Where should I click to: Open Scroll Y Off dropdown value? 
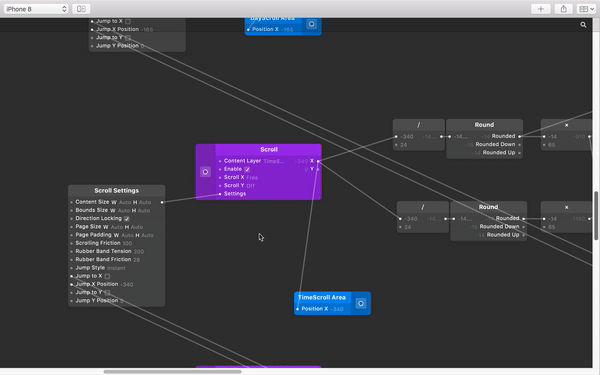coord(251,186)
